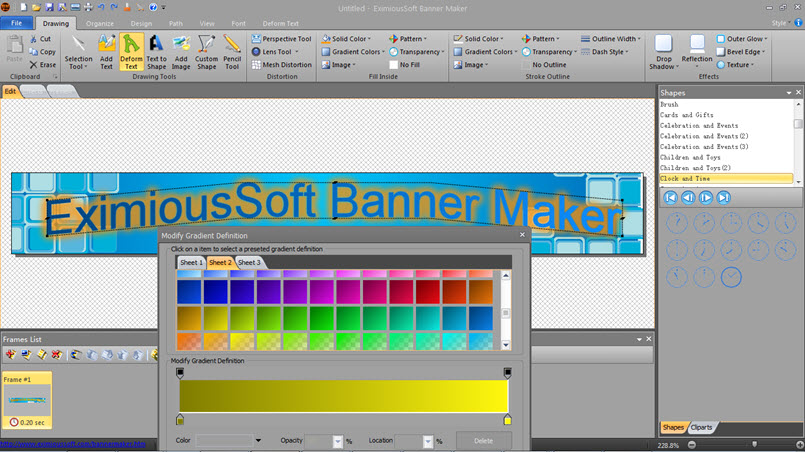Viewport: 805px width, 452px height.
Task: Open the help icon in title bar toolbar
Action: (x=153, y=7)
